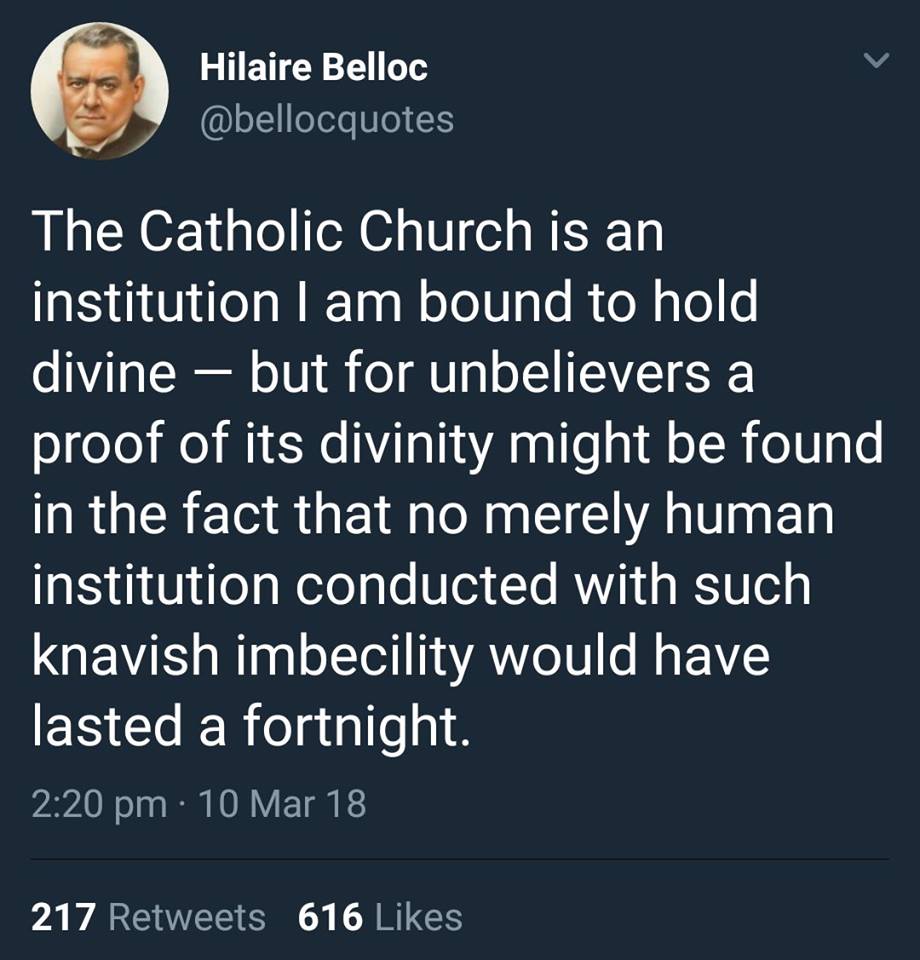Open the Hilaire Belloc display name link
This screenshot has height=960, width=920.
pyautogui.click(x=313, y=68)
